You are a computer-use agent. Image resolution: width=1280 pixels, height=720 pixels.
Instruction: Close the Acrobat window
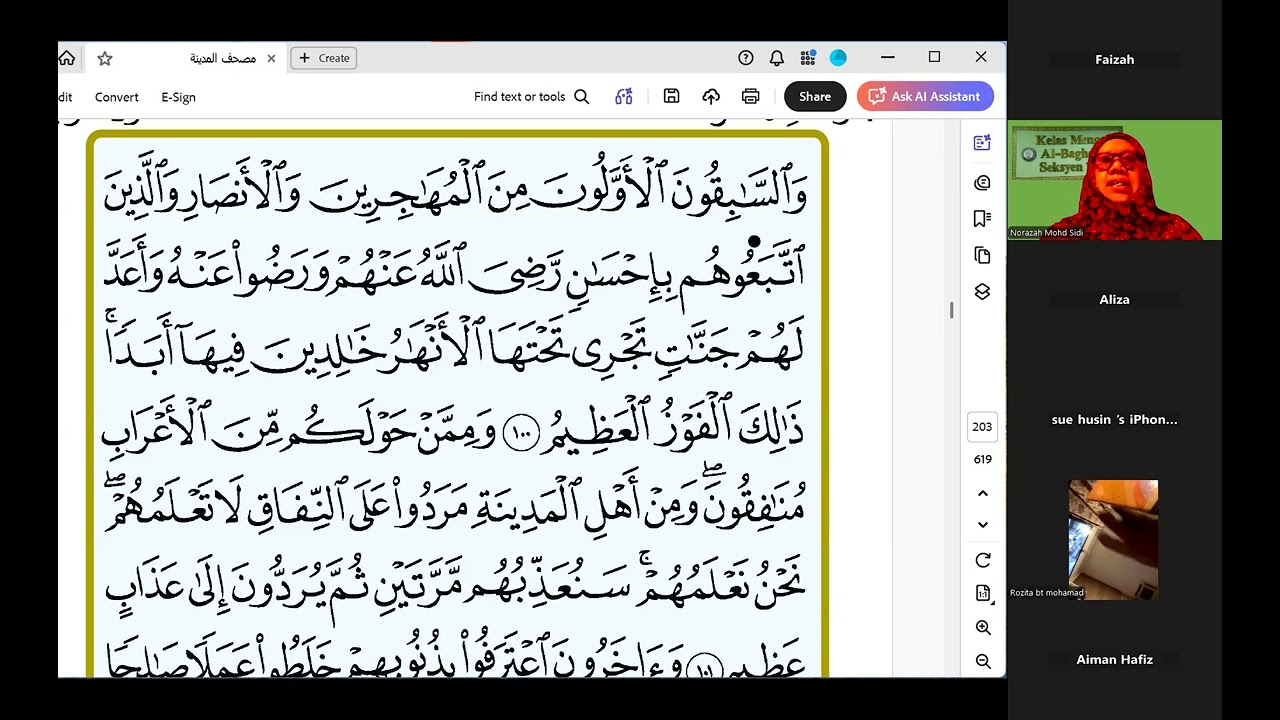(981, 57)
